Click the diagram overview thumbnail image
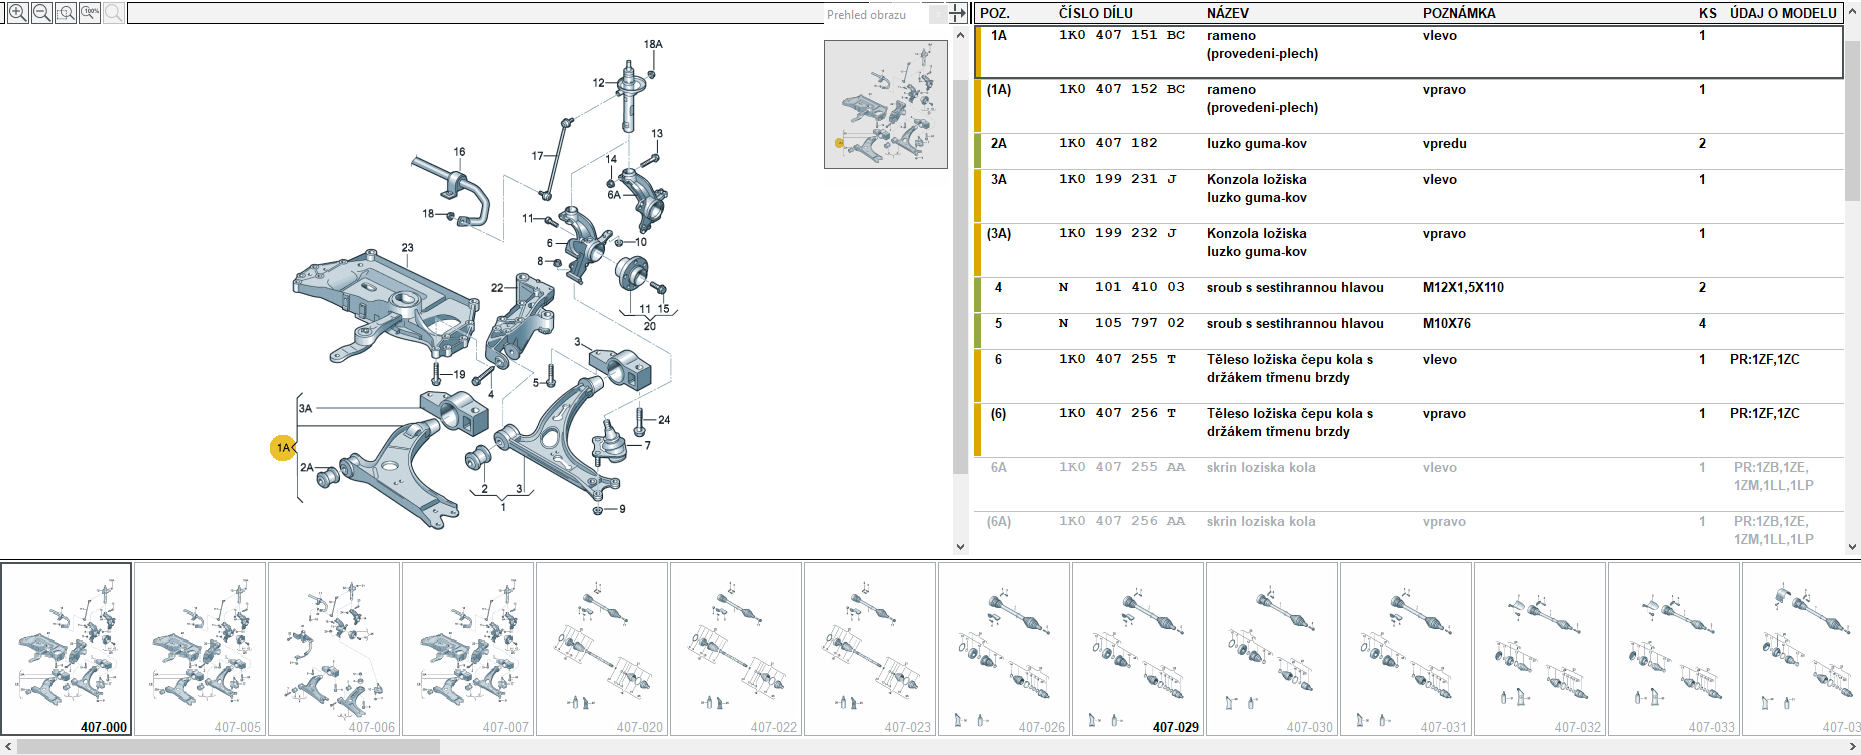 885,104
